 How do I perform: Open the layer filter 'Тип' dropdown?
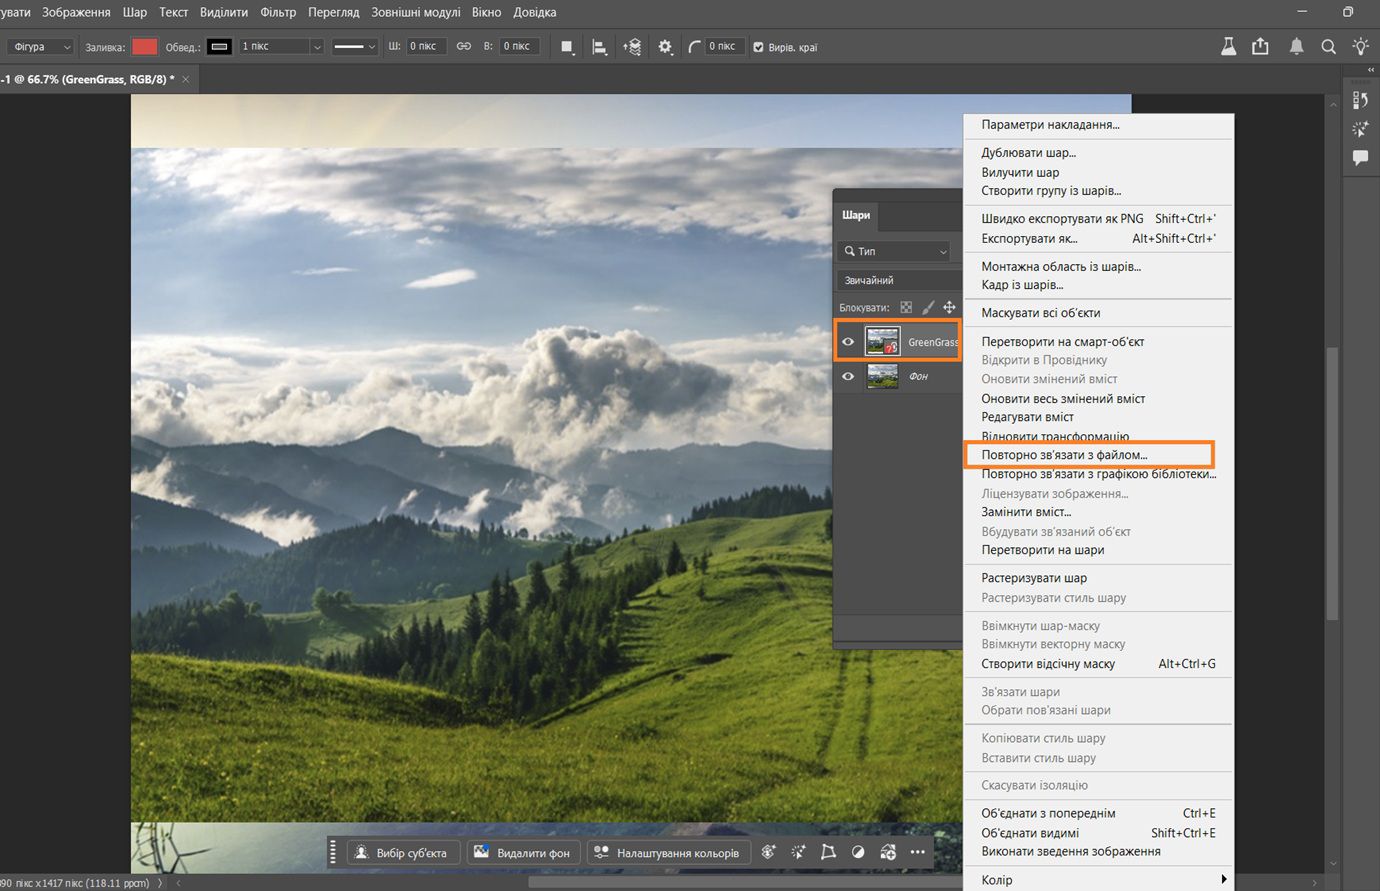pyautogui.click(x=895, y=252)
